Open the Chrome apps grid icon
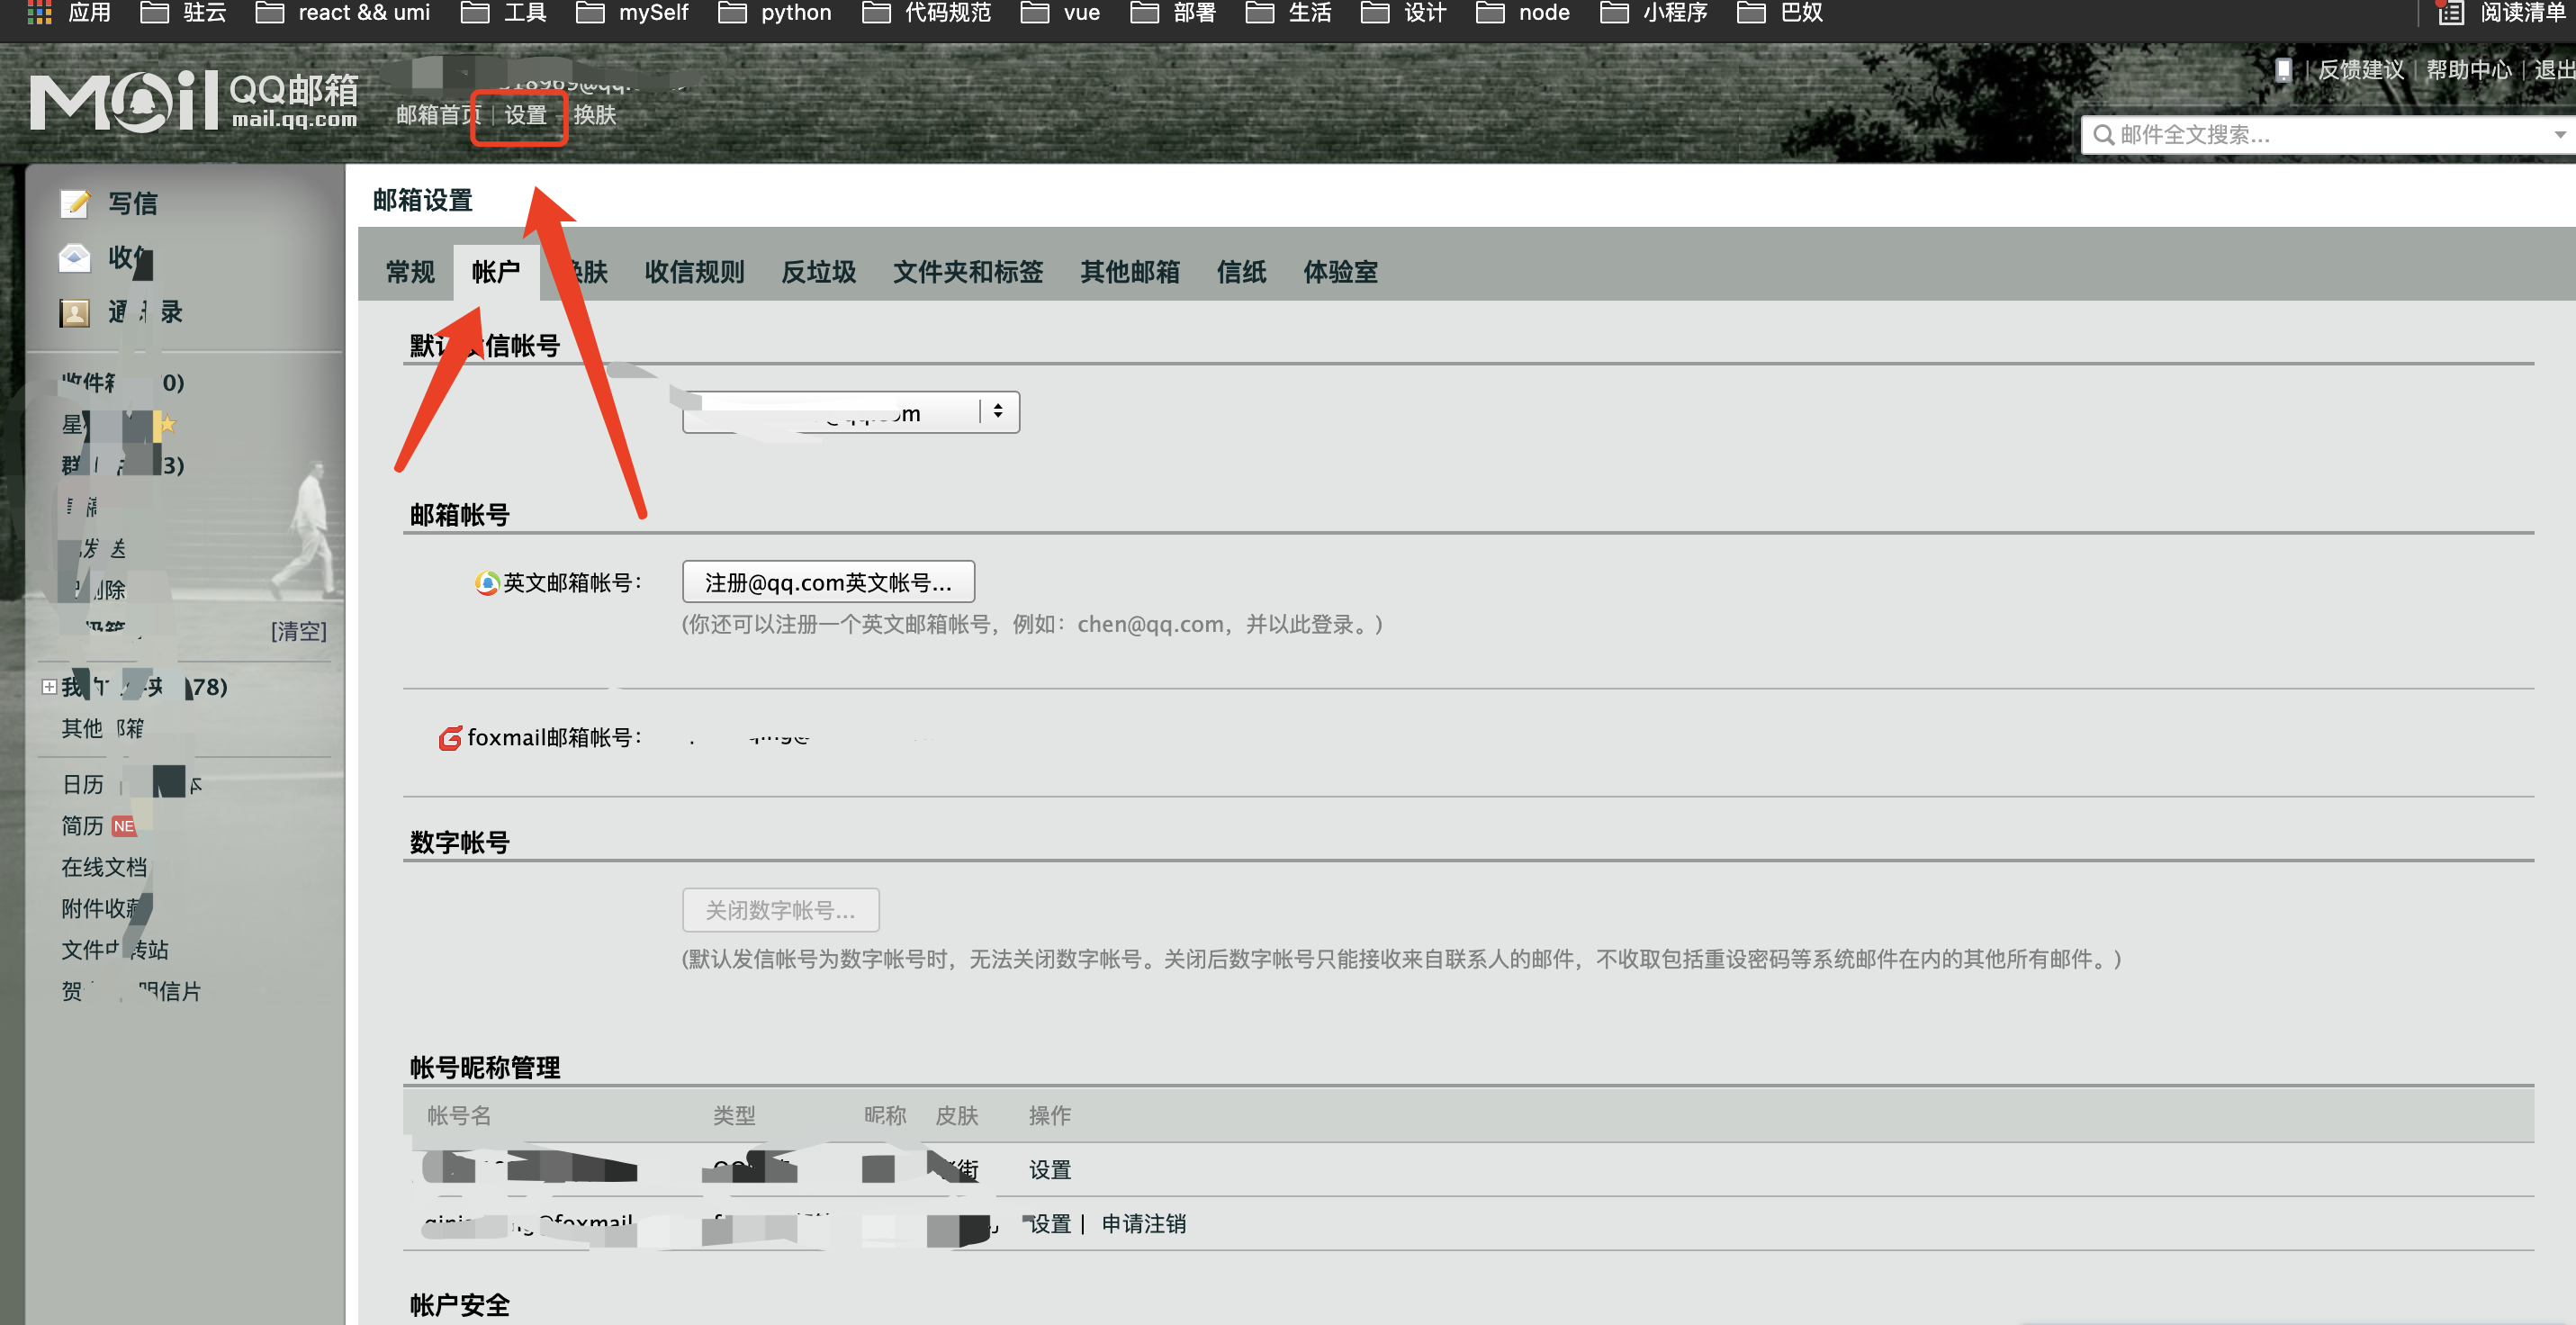 pos(39,13)
